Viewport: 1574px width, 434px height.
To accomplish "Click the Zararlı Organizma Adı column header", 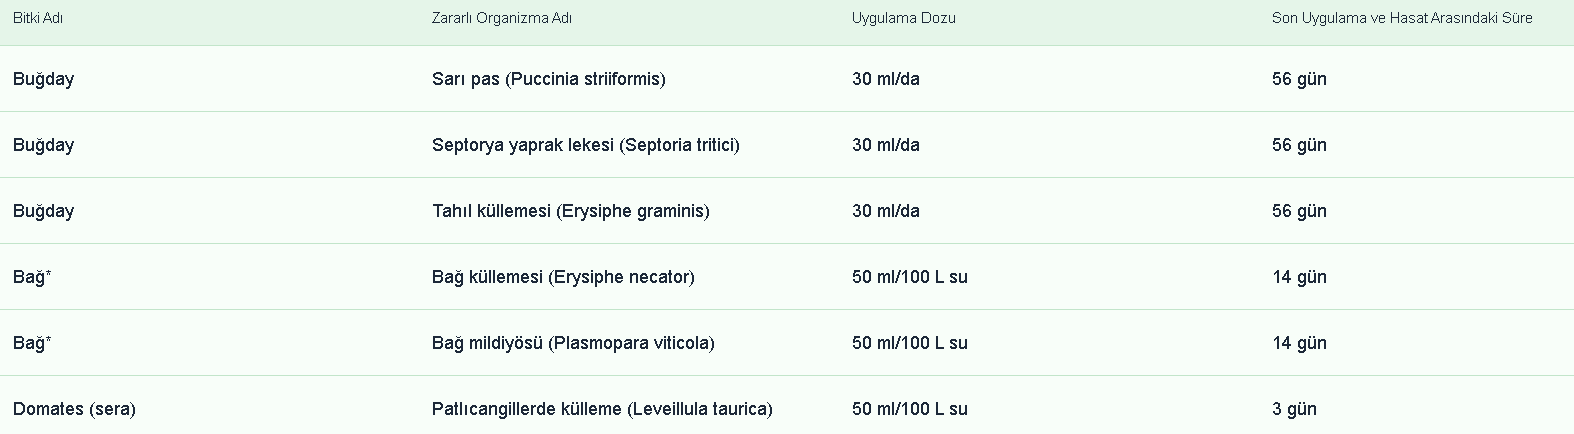I will [x=502, y=18].
